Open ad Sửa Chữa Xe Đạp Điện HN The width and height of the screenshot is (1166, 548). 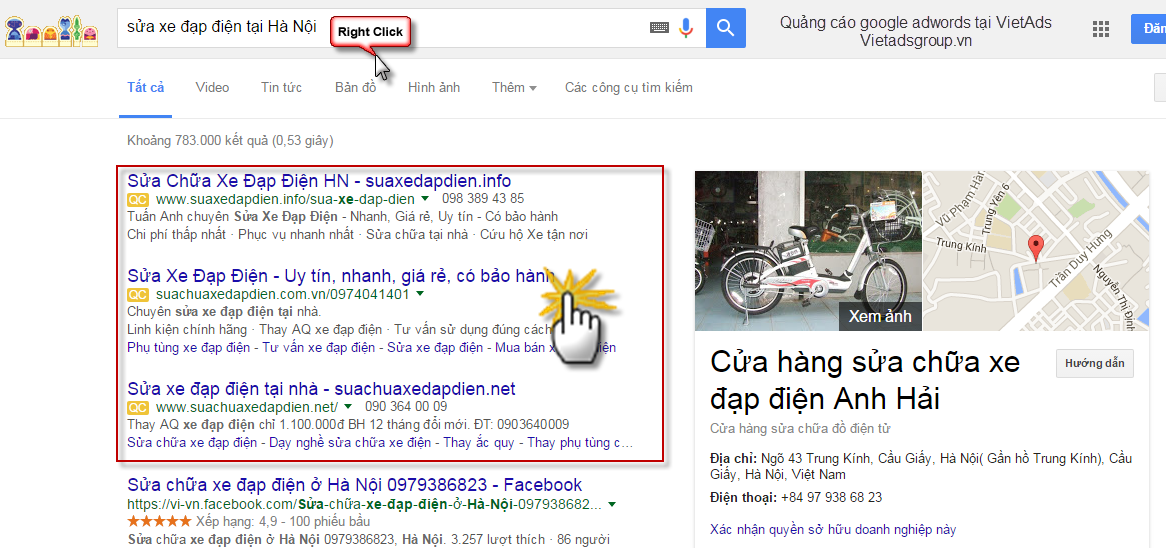pyautogui.click(x=320, y=181)
